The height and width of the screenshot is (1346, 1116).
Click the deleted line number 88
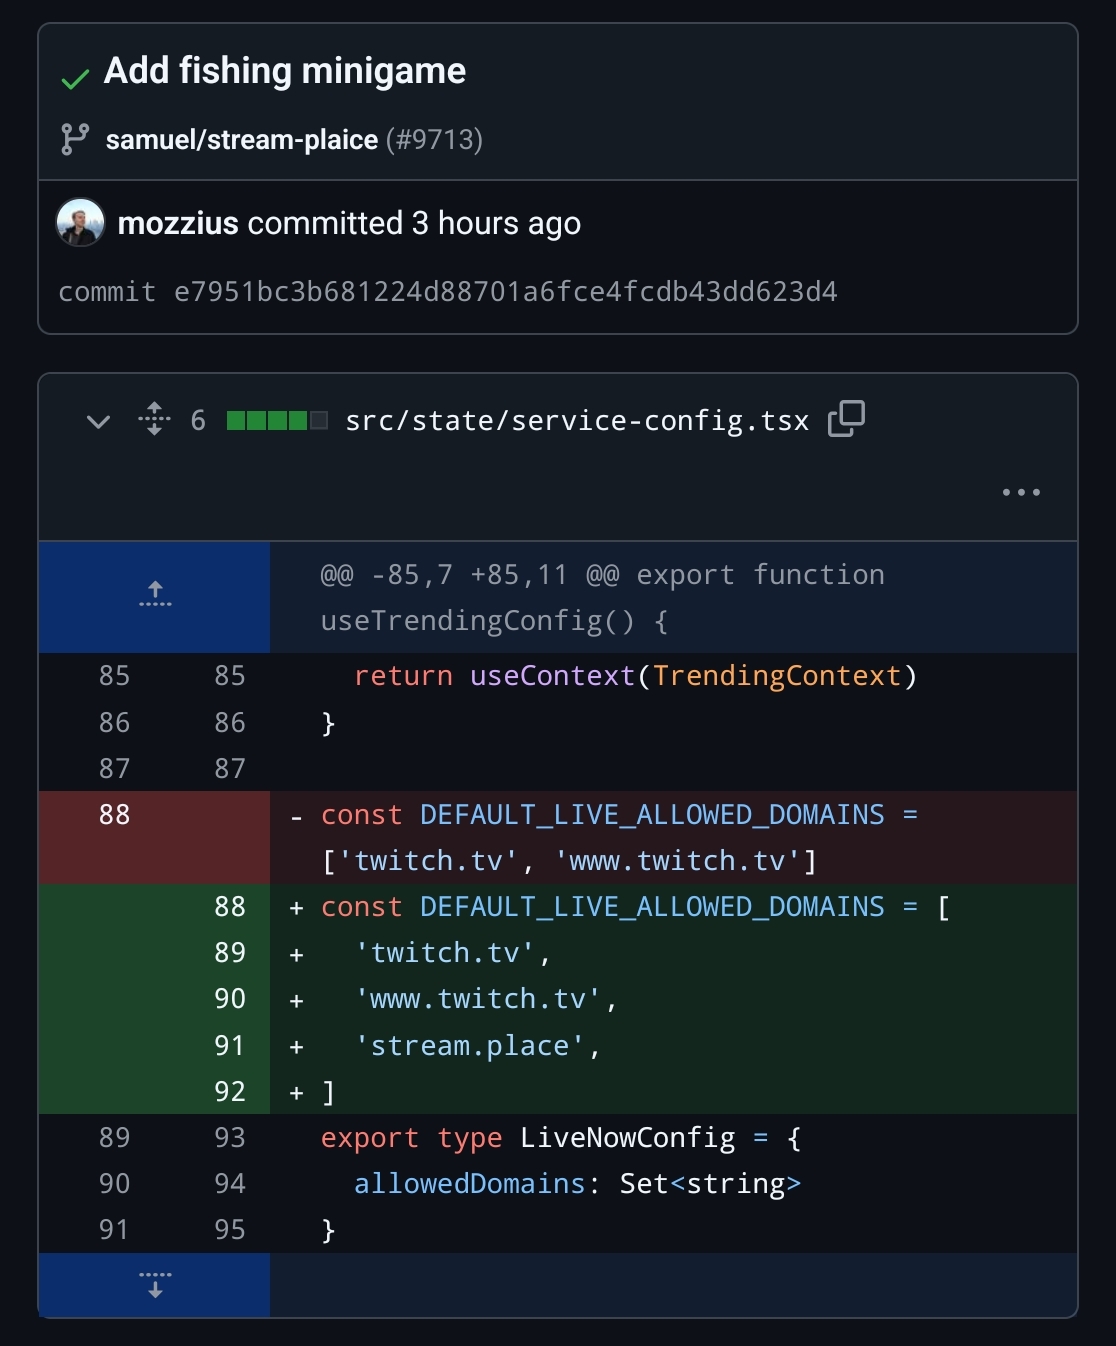click(114, 815)
